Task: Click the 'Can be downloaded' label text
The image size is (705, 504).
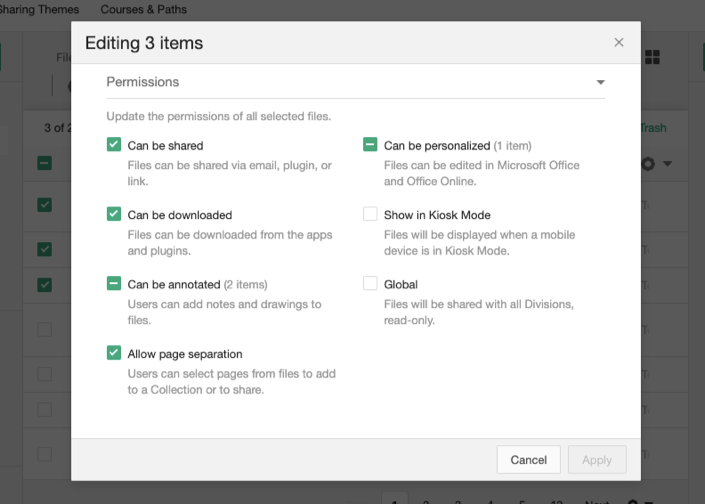Action: coord(180,215)
